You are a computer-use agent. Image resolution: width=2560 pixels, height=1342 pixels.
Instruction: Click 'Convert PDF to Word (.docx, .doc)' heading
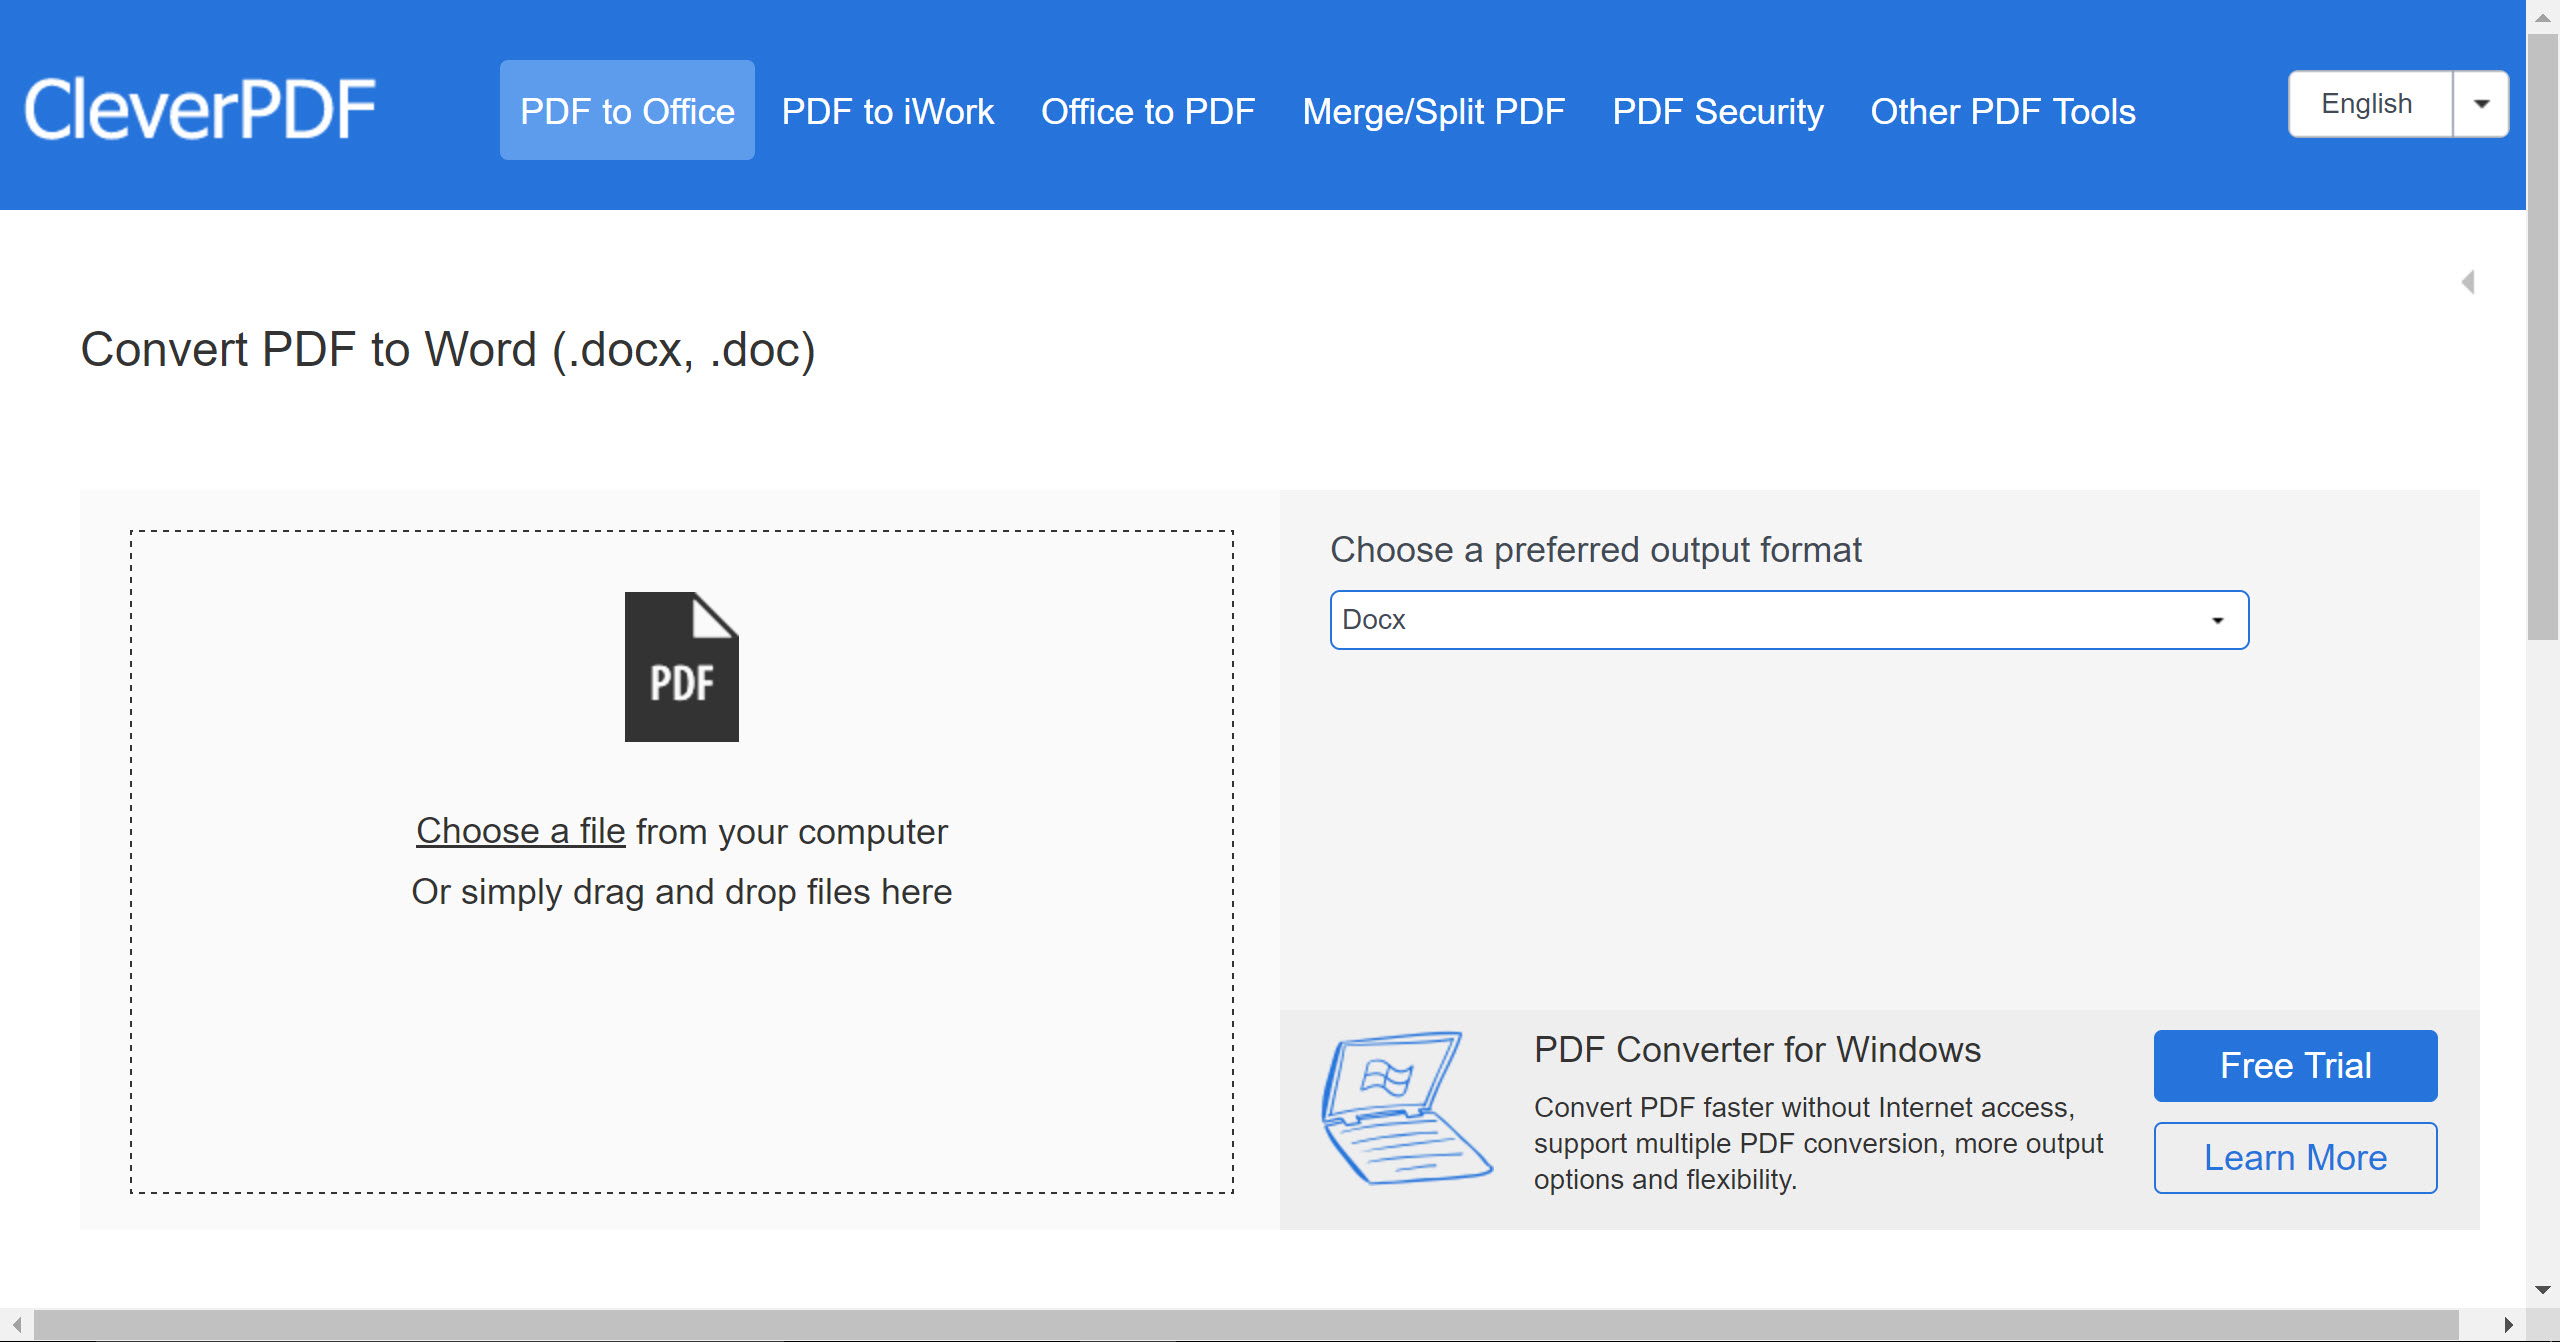click(x=448, y=350)
